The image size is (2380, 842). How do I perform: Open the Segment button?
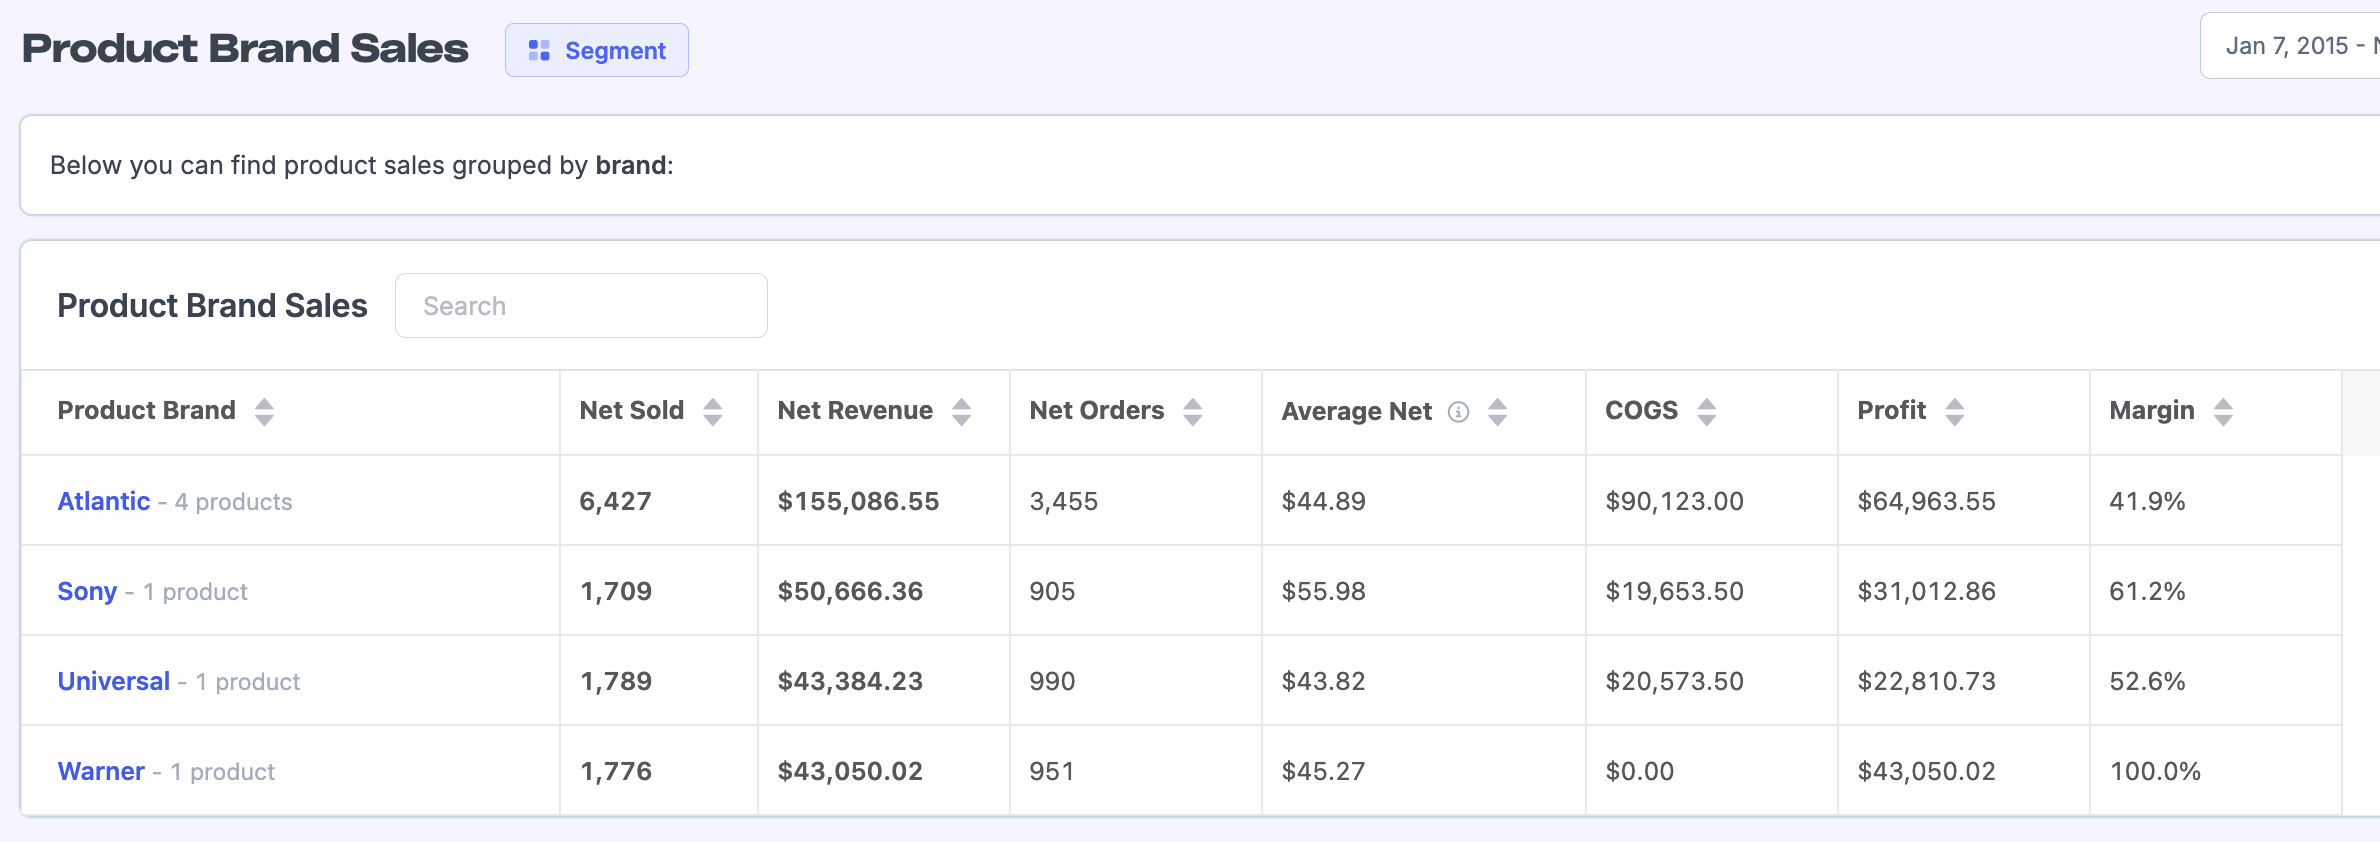tap(597, 51)
